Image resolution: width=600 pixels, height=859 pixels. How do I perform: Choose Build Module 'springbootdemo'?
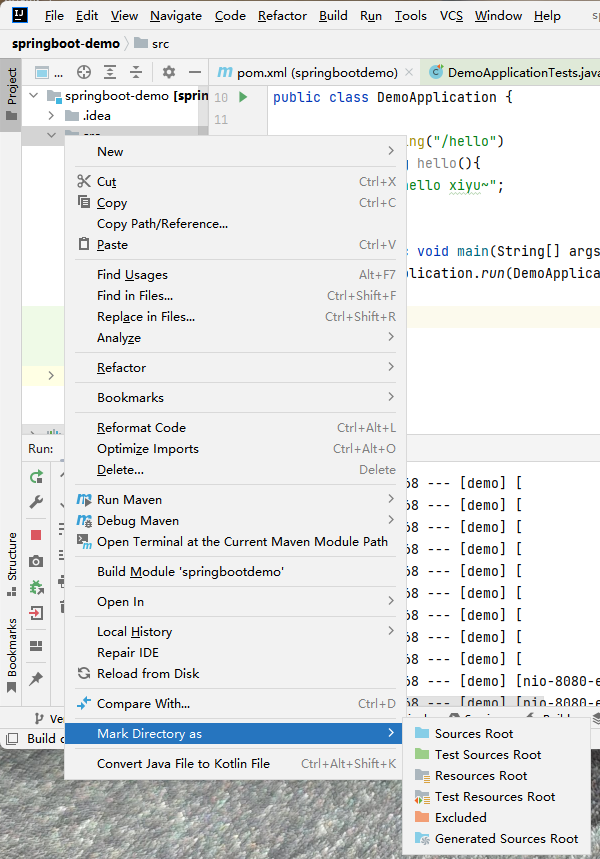(x=235, y=572)
